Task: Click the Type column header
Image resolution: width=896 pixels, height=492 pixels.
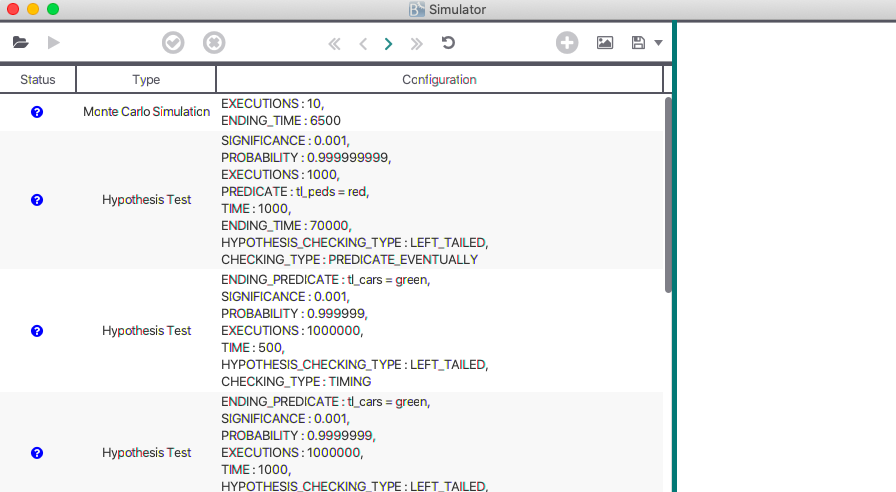Action: [146, 80]
